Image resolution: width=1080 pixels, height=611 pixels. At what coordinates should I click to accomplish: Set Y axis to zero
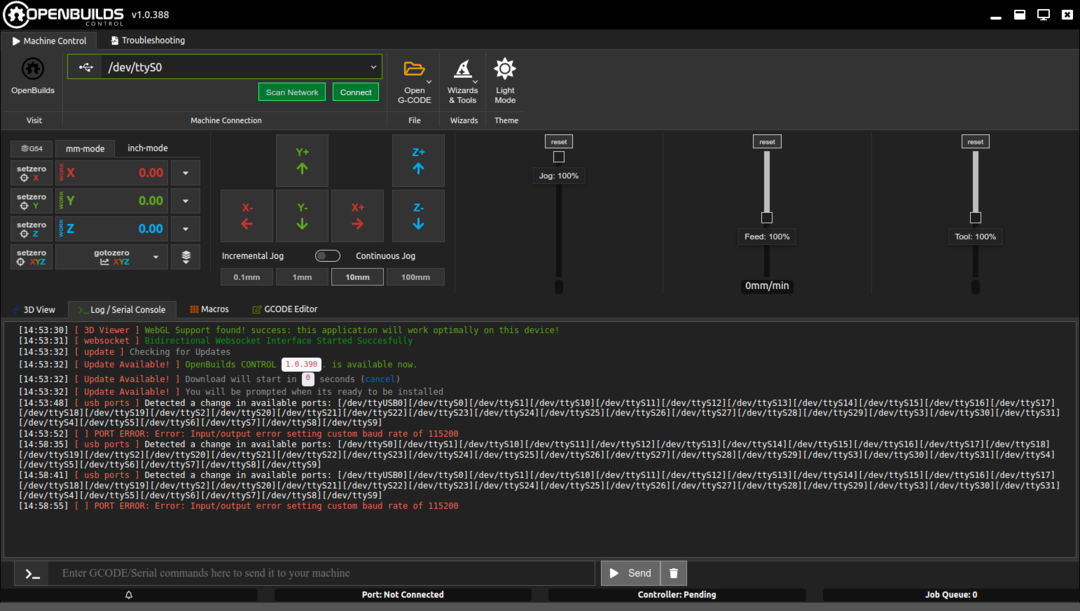[x=32, y=201]
